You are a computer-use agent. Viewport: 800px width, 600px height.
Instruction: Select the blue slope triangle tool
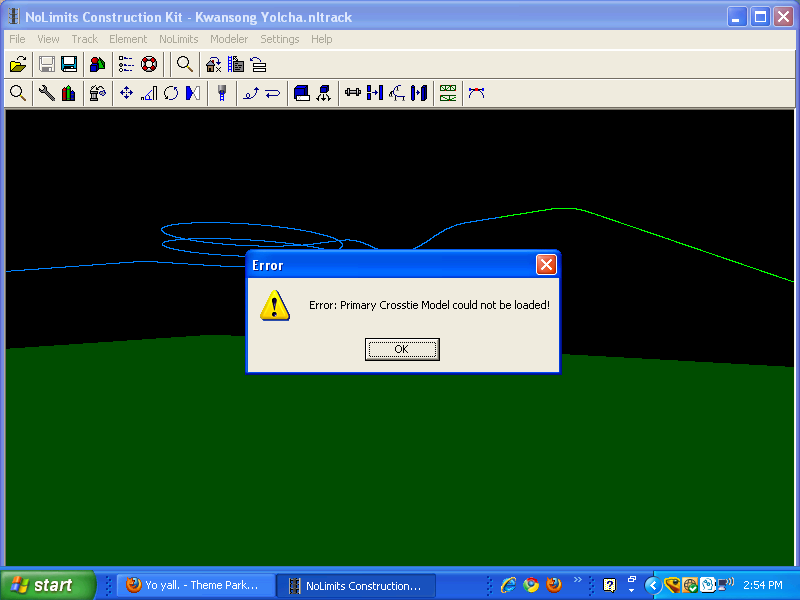148,93
